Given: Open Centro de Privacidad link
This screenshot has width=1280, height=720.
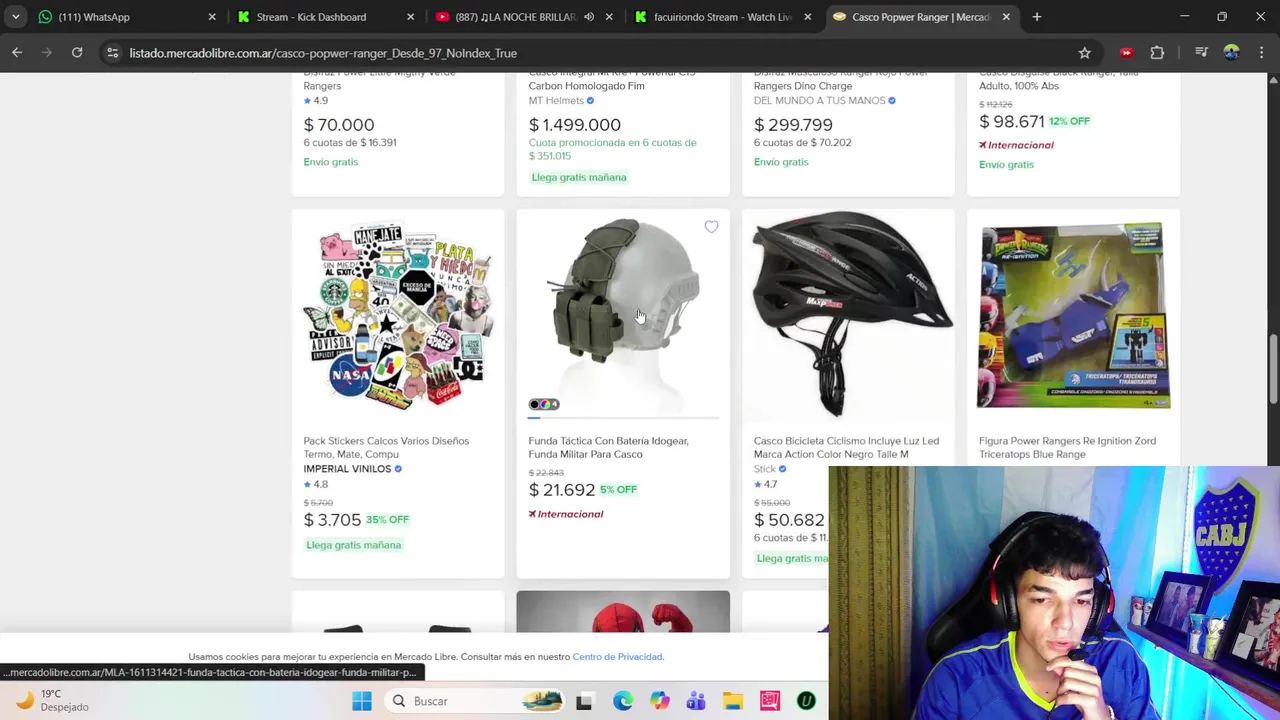Looking at the screenshot, I should click(617, 657).
